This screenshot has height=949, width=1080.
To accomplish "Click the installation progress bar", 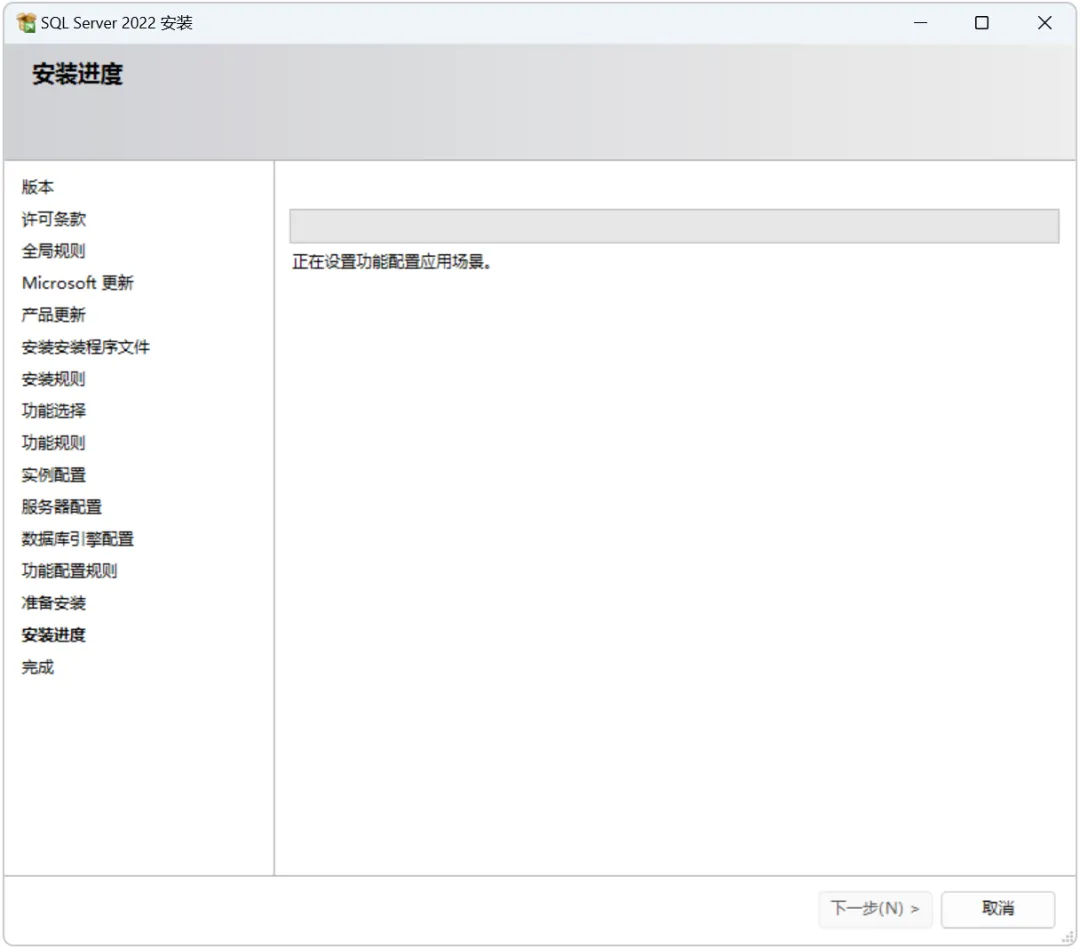I will point(674,226).
